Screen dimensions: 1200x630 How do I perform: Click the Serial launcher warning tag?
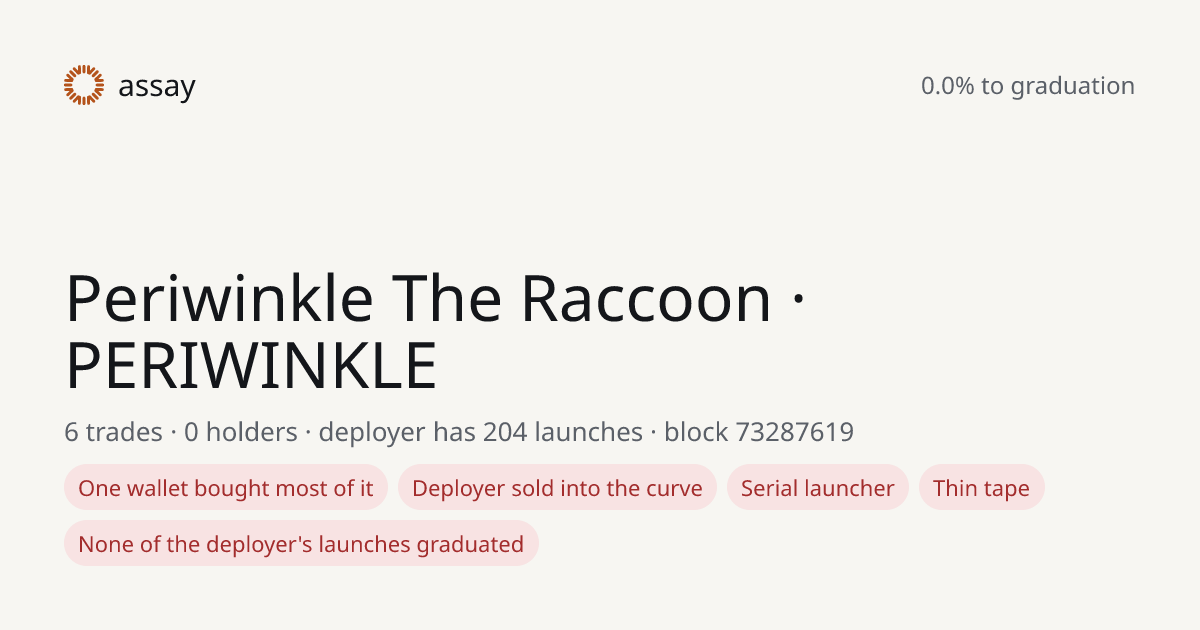coord(818,488)
